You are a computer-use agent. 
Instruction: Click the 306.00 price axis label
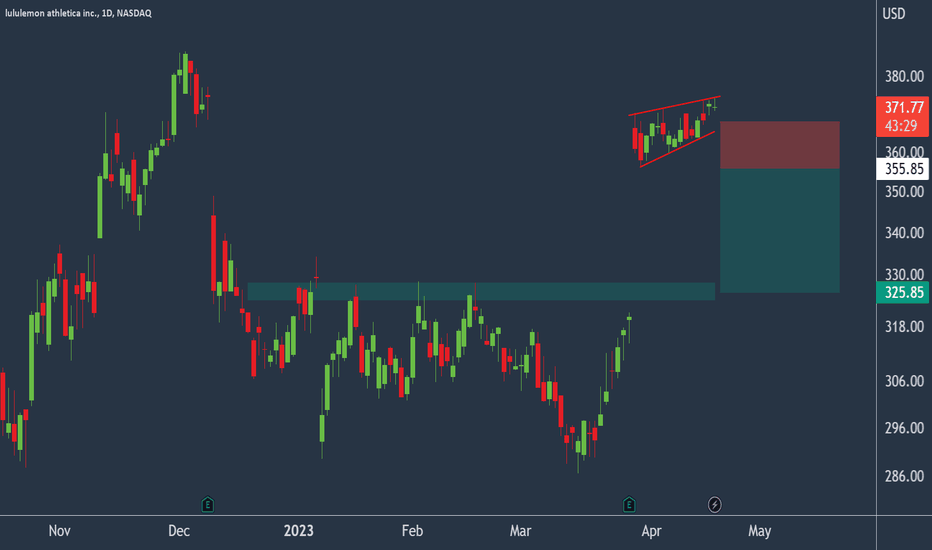[x=904, y=381]
